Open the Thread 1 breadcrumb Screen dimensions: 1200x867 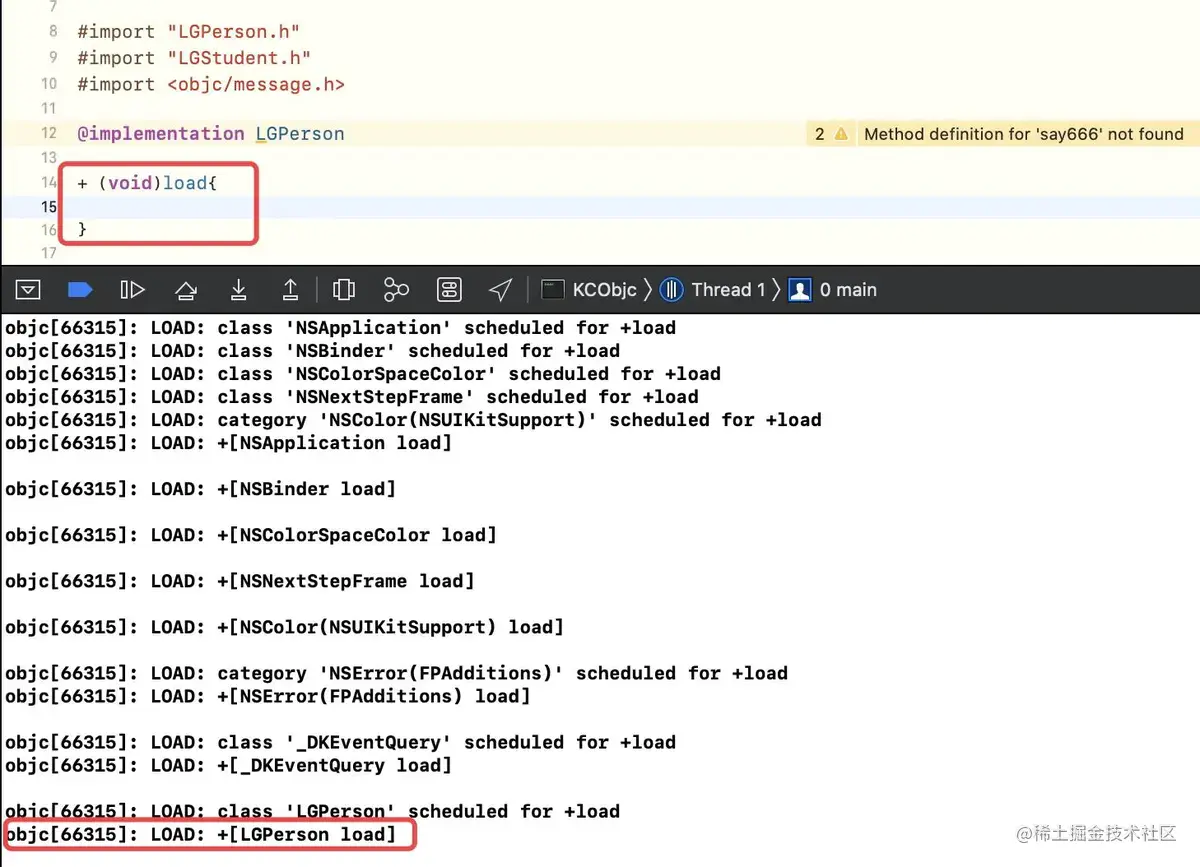click(x=713, y=290)
